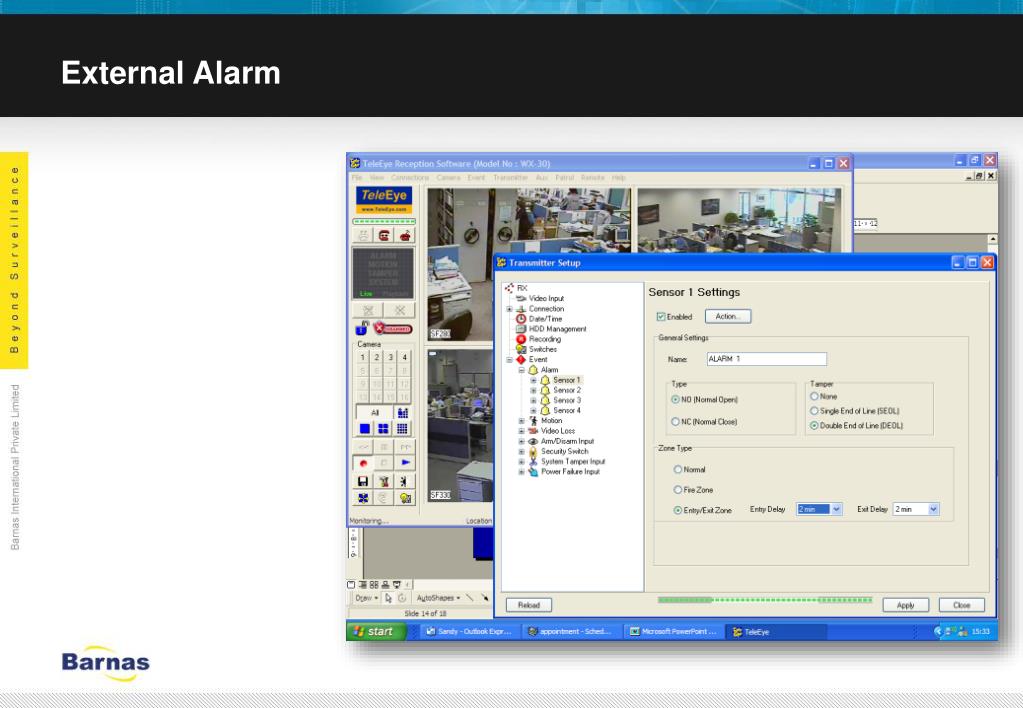This screenshot has width=1023, height=708.
Task: Select NC (Normal Close) type
Action: 675,422
